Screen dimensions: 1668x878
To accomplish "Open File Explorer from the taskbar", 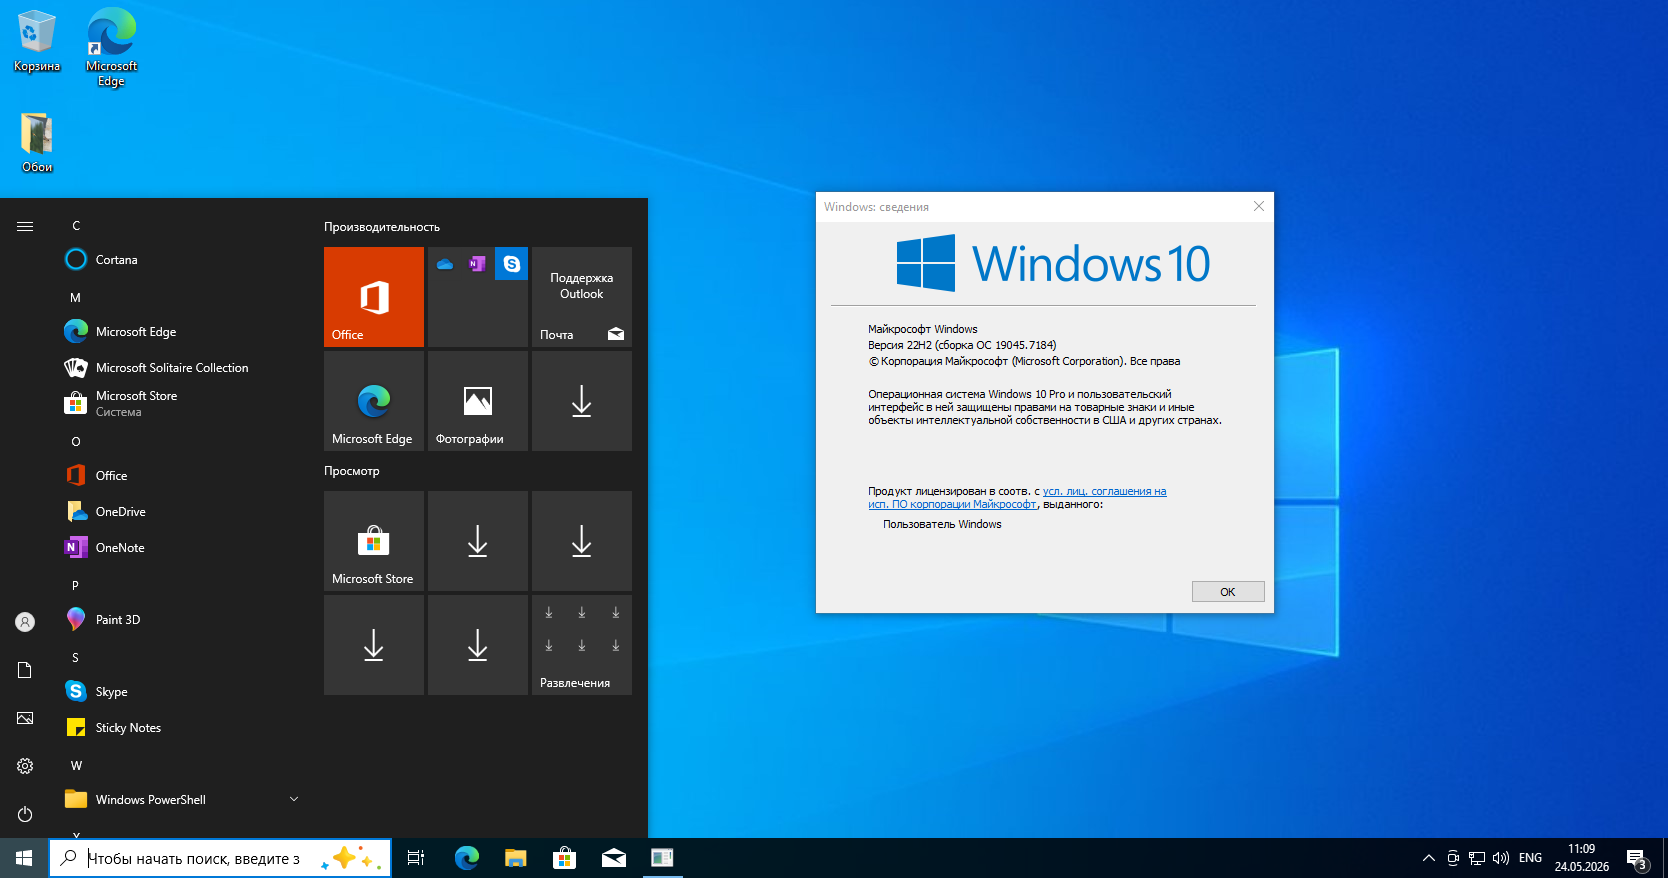I will pos(515,858).
